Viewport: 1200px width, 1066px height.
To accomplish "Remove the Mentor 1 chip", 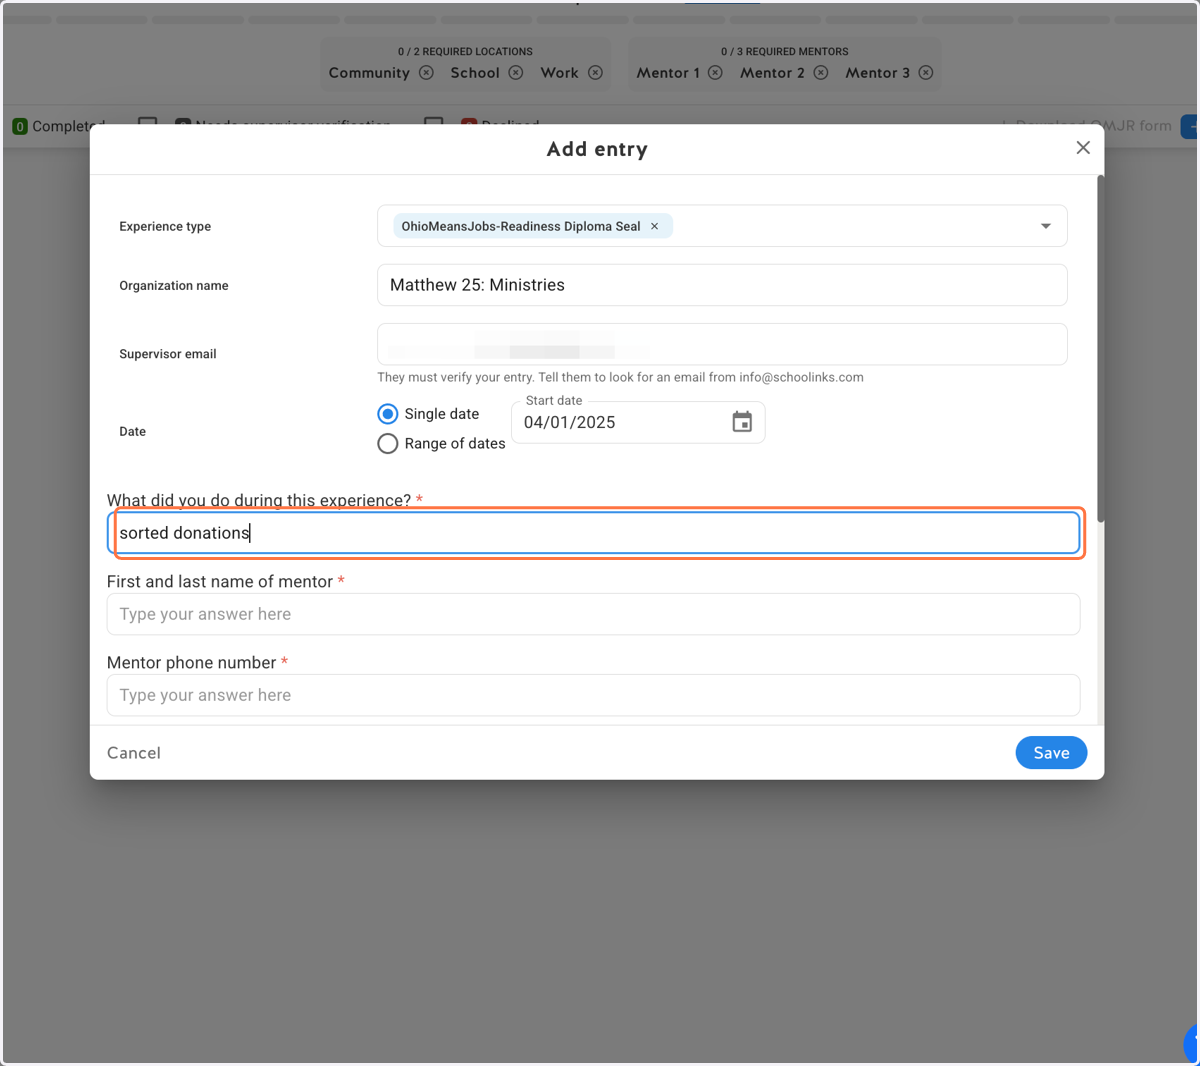I will click(x=715, y=73).
